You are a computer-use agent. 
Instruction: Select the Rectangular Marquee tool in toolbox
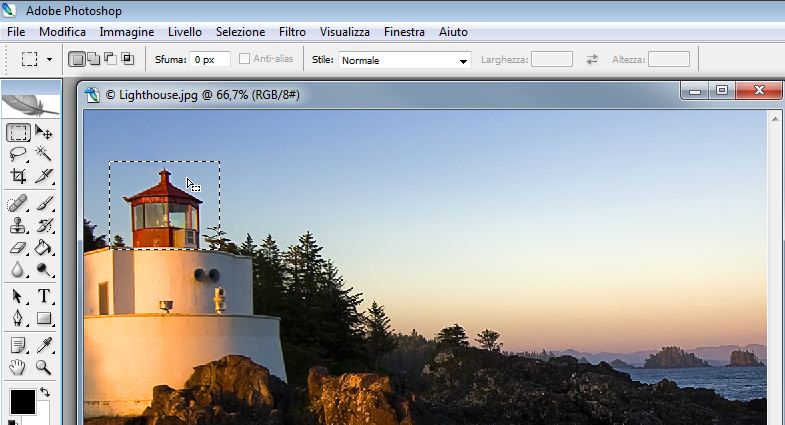tap(18, 133)
